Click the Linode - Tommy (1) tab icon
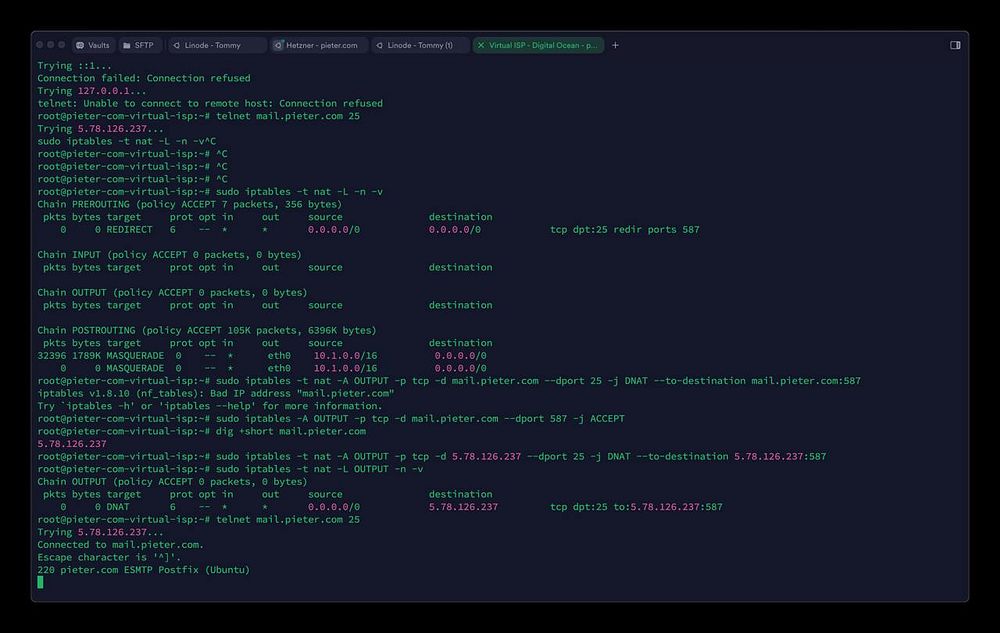The height and width of the screenshot is (633, 1000). pyautogui.click(x=379, y=45)
